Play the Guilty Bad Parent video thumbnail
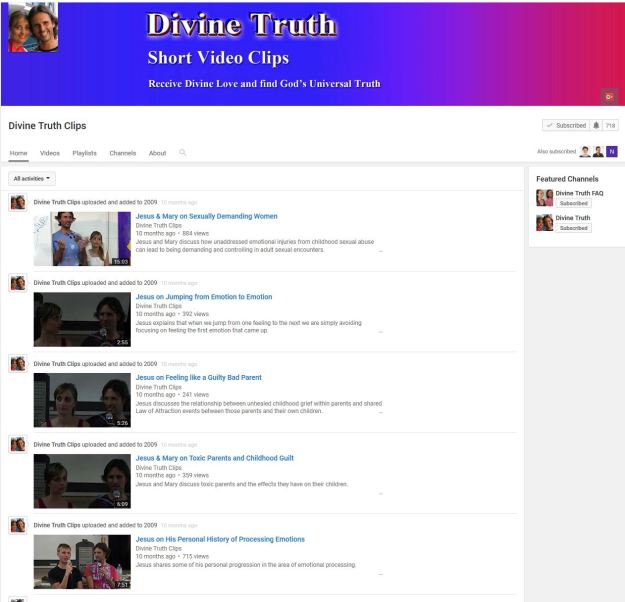This screenshot has width=625, height=602. (82, 400)
